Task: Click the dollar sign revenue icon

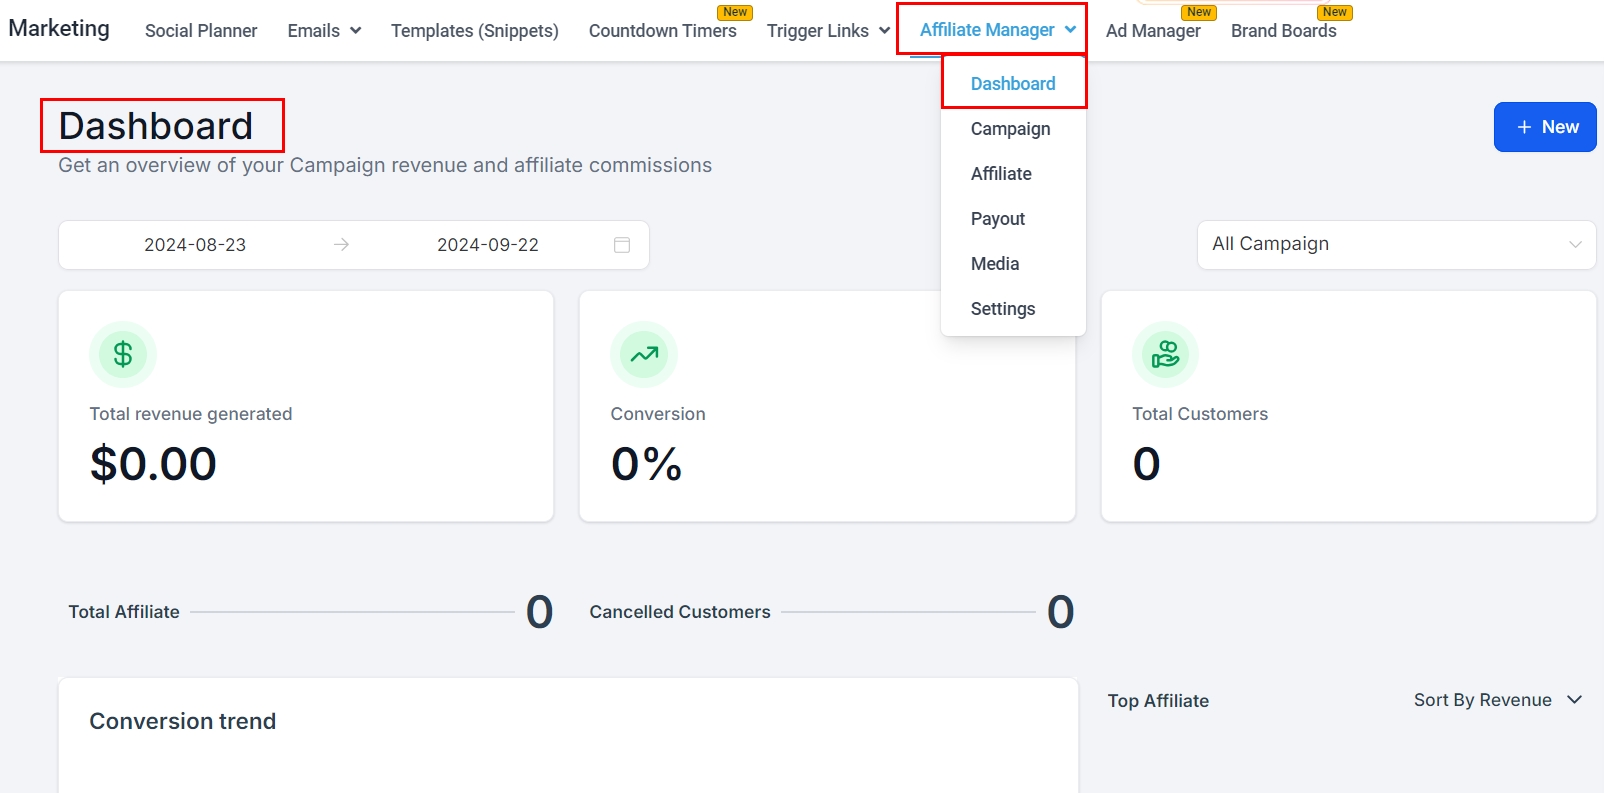Action: click(123, 354)
